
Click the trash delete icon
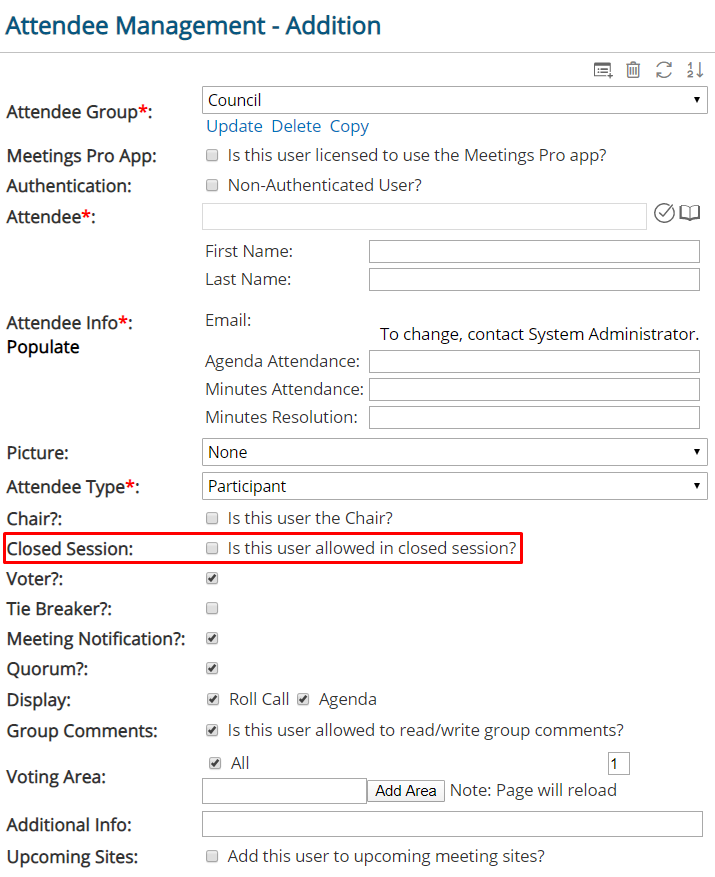(633, 70)
